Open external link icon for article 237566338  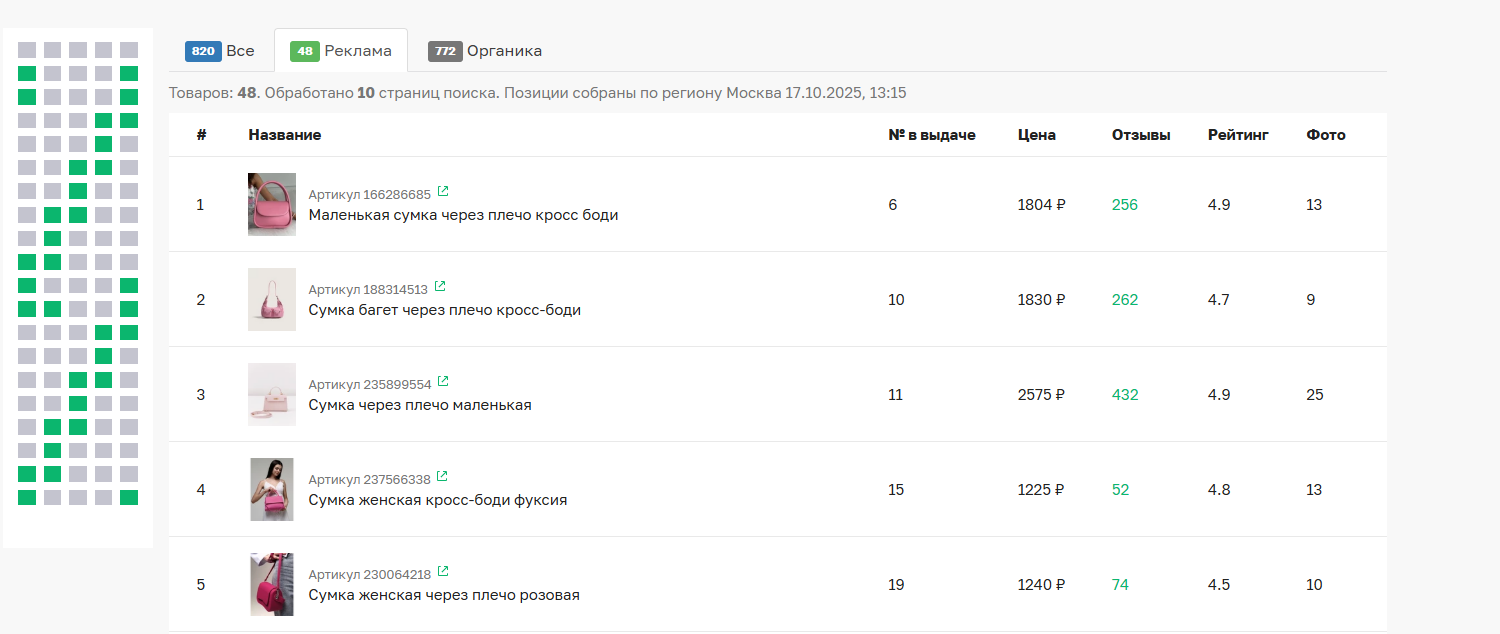[x=442, y=477]
